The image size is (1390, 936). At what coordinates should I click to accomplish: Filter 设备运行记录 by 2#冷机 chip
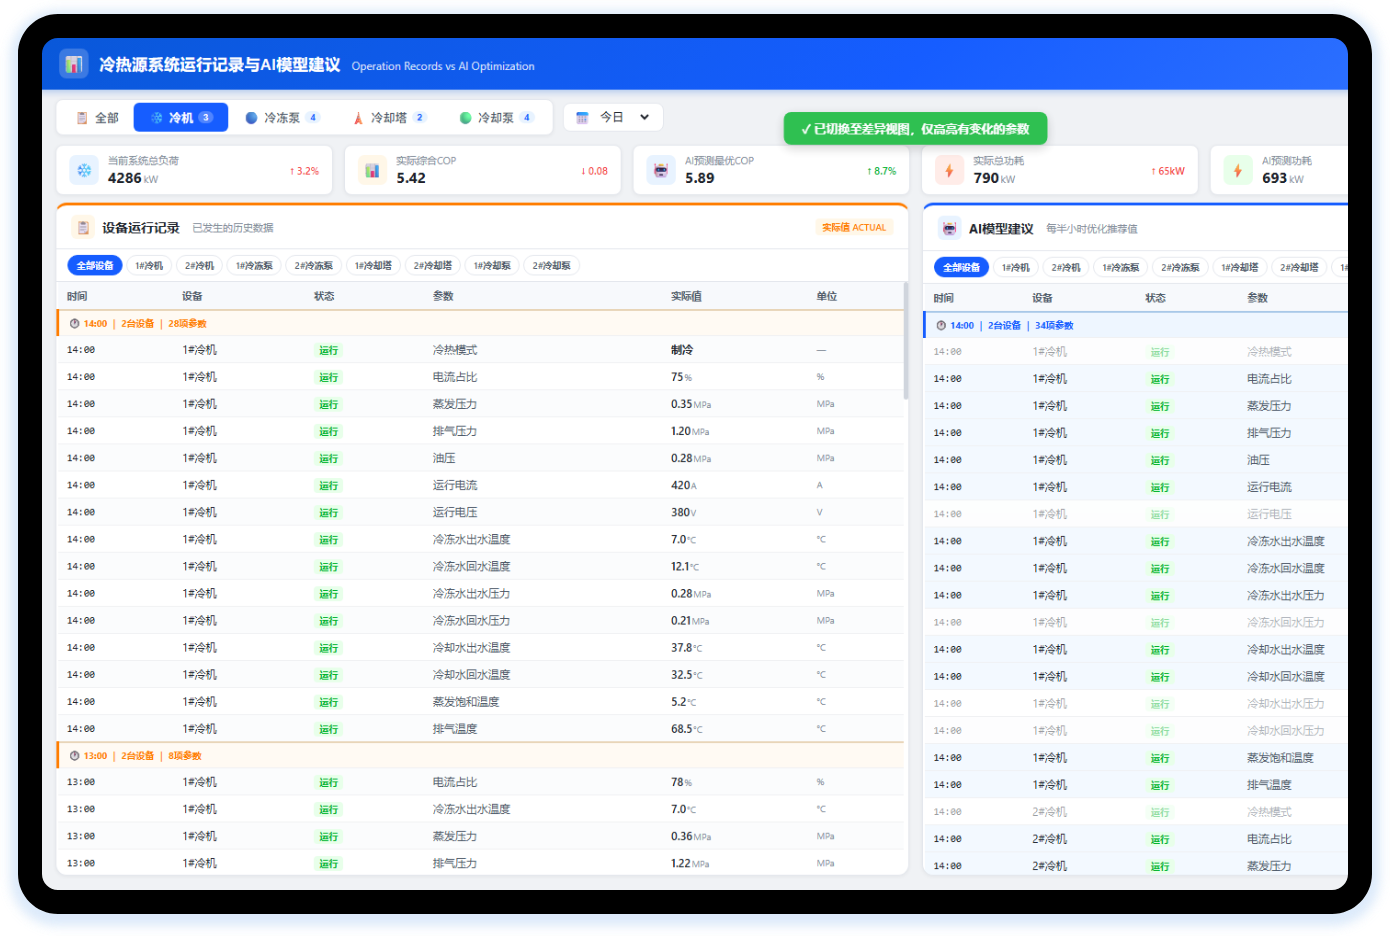(199, 266)
